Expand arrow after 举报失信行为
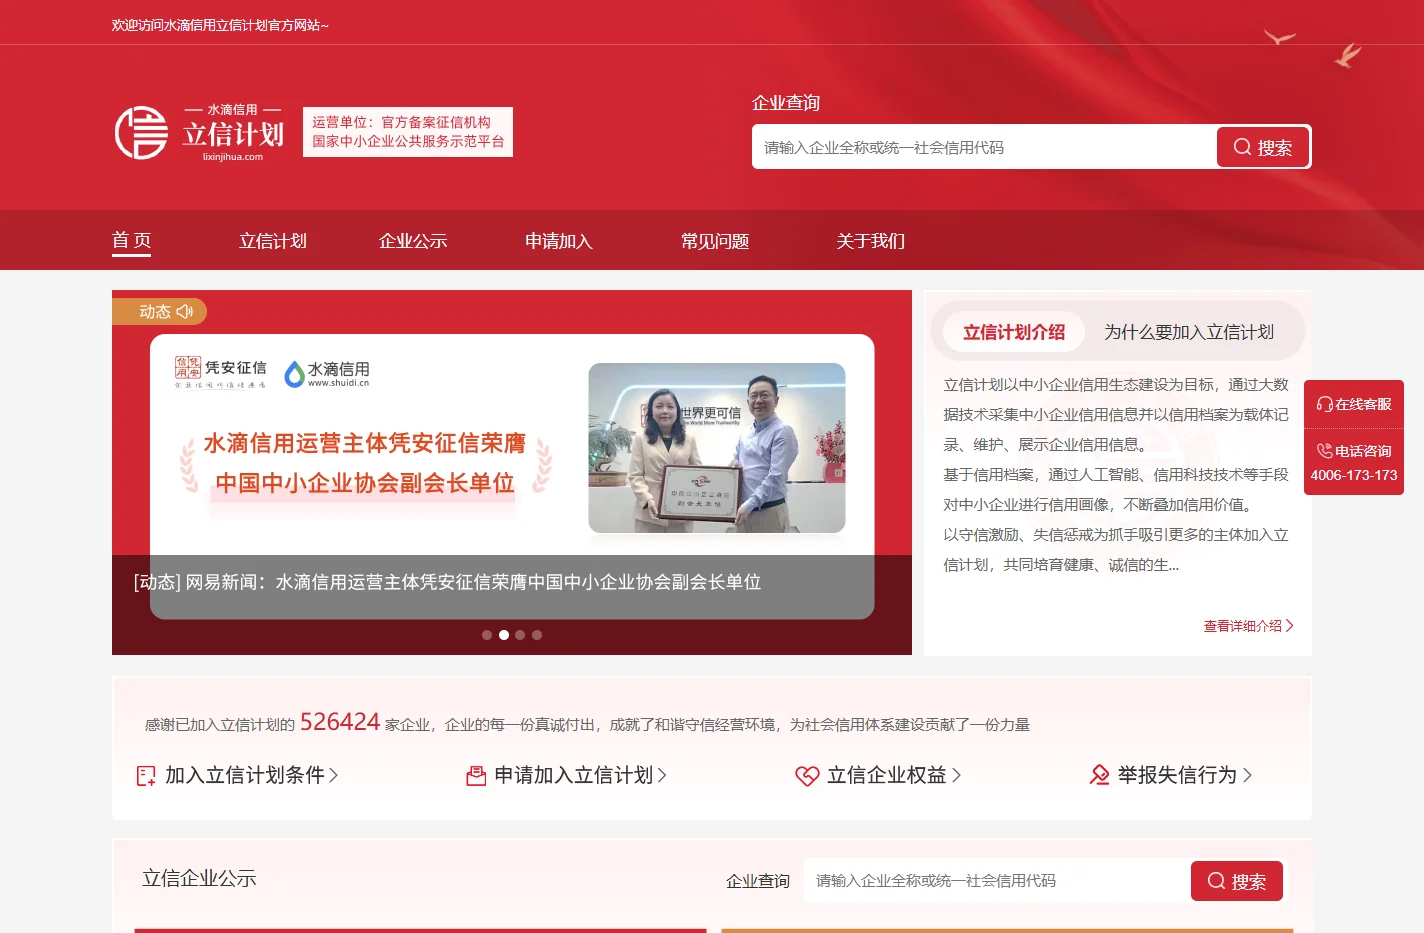 click(1247, 775)
